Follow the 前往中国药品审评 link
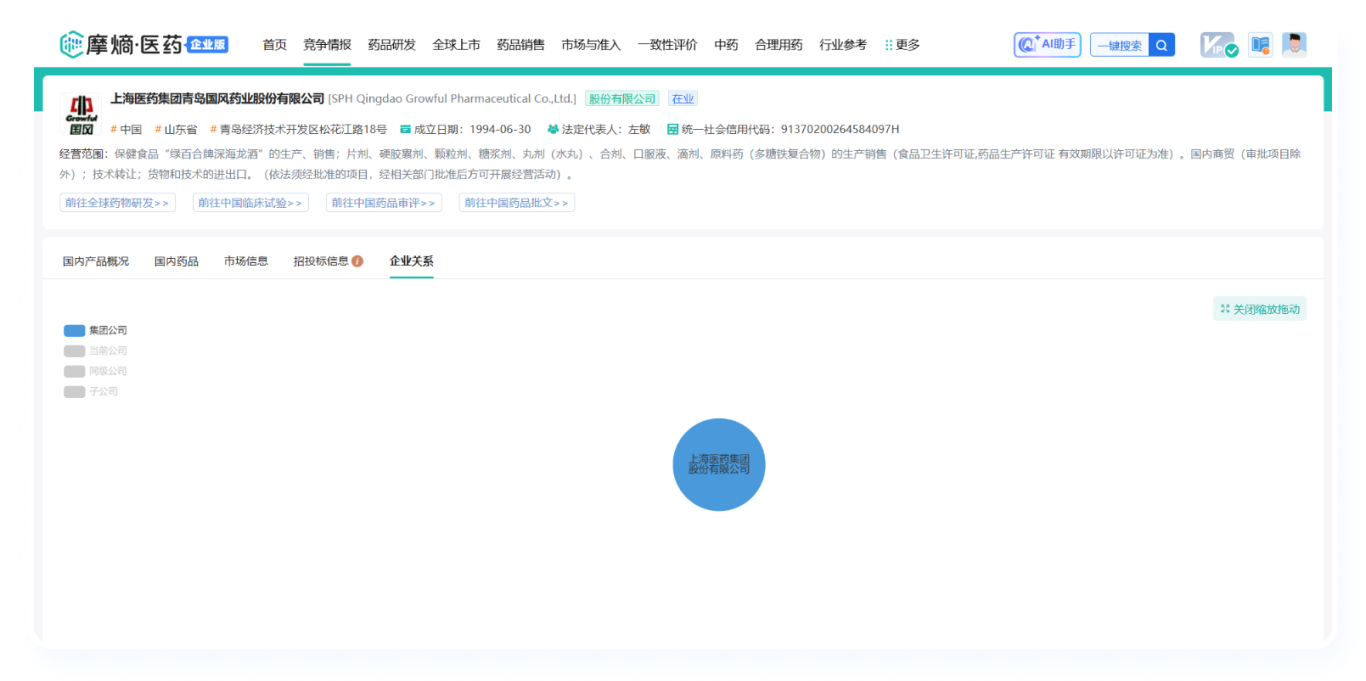The image size is (1366, 681). 384,203
